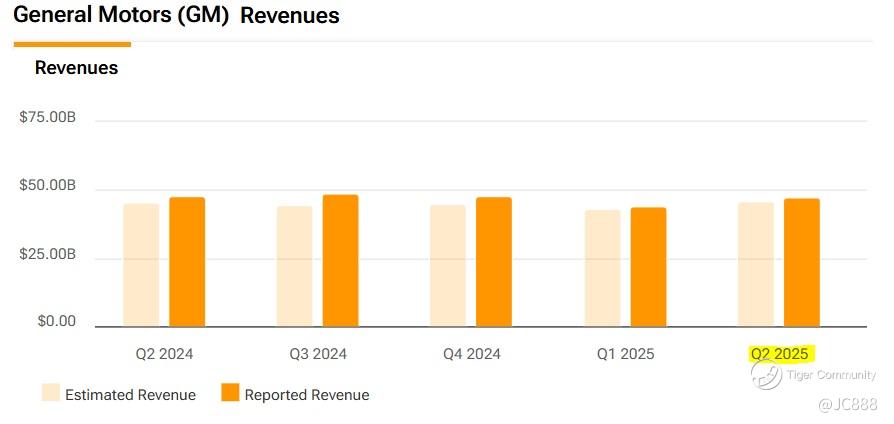This screenshot has height=424, width=894.
Task: Click the General Motors (GM) Revenues heading
Action: pos(176,15)
